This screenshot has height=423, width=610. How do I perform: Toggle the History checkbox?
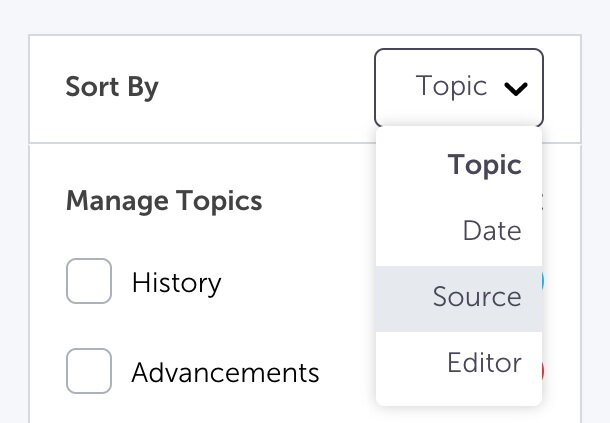(88, 282)
